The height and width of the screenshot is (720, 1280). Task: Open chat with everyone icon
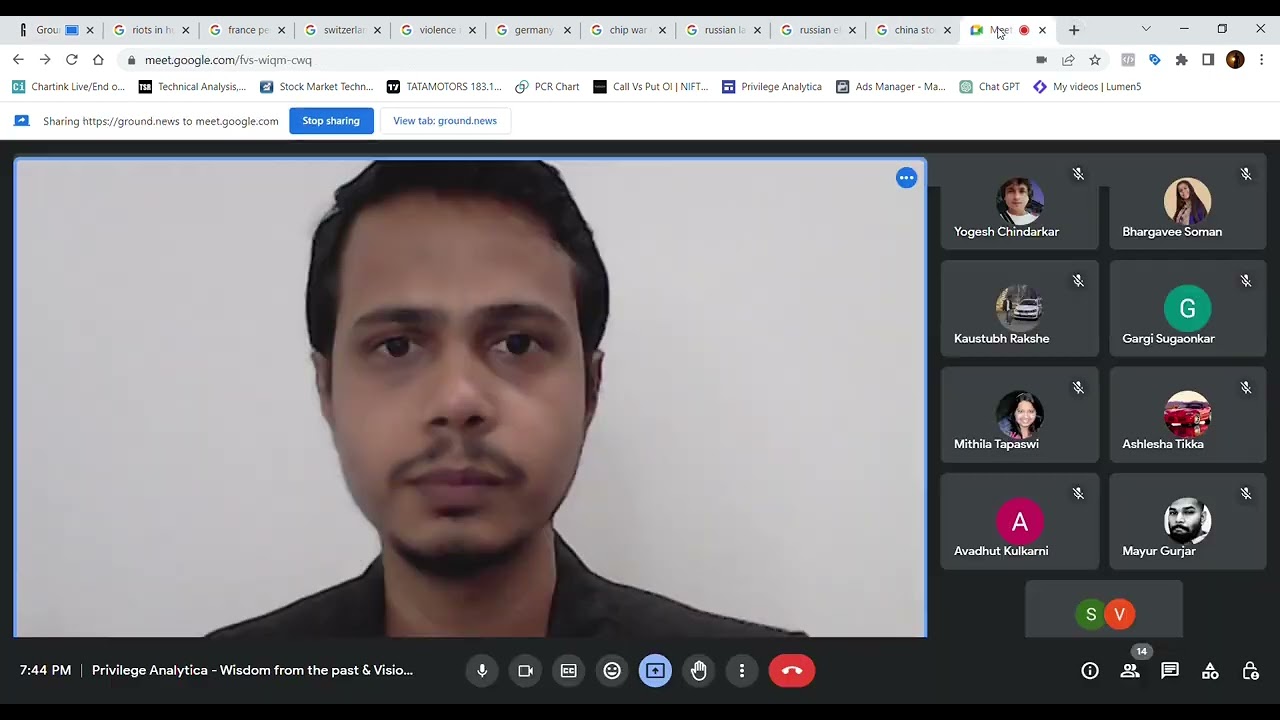tap(1170, 671)
